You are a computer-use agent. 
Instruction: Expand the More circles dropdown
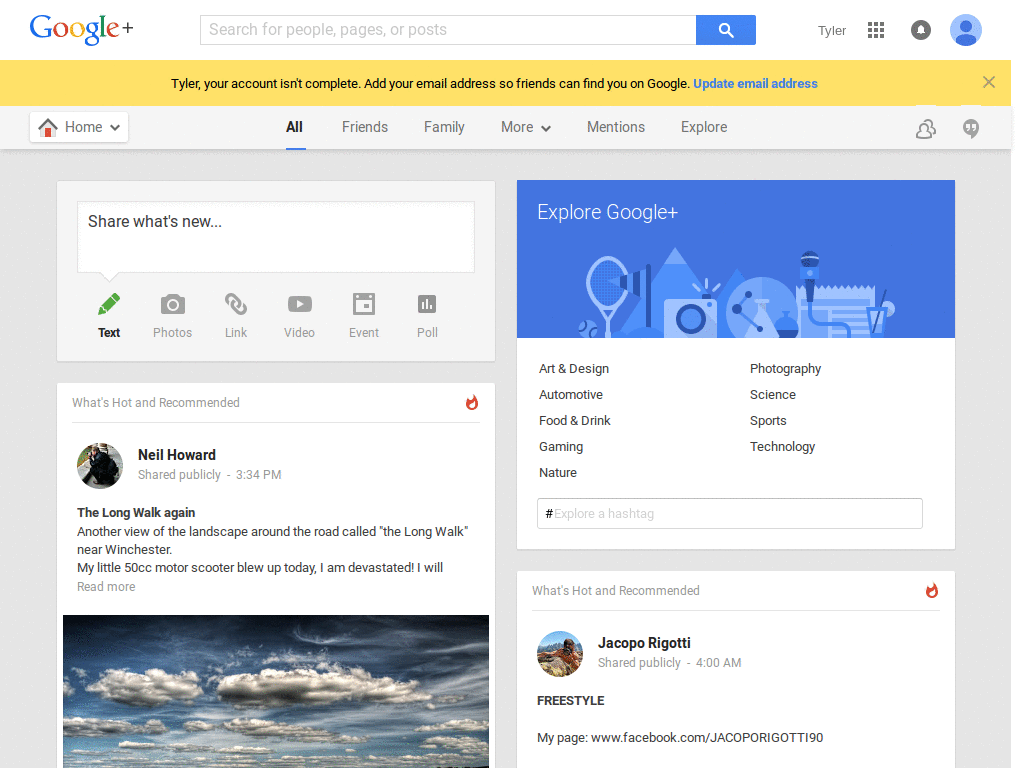526,127
